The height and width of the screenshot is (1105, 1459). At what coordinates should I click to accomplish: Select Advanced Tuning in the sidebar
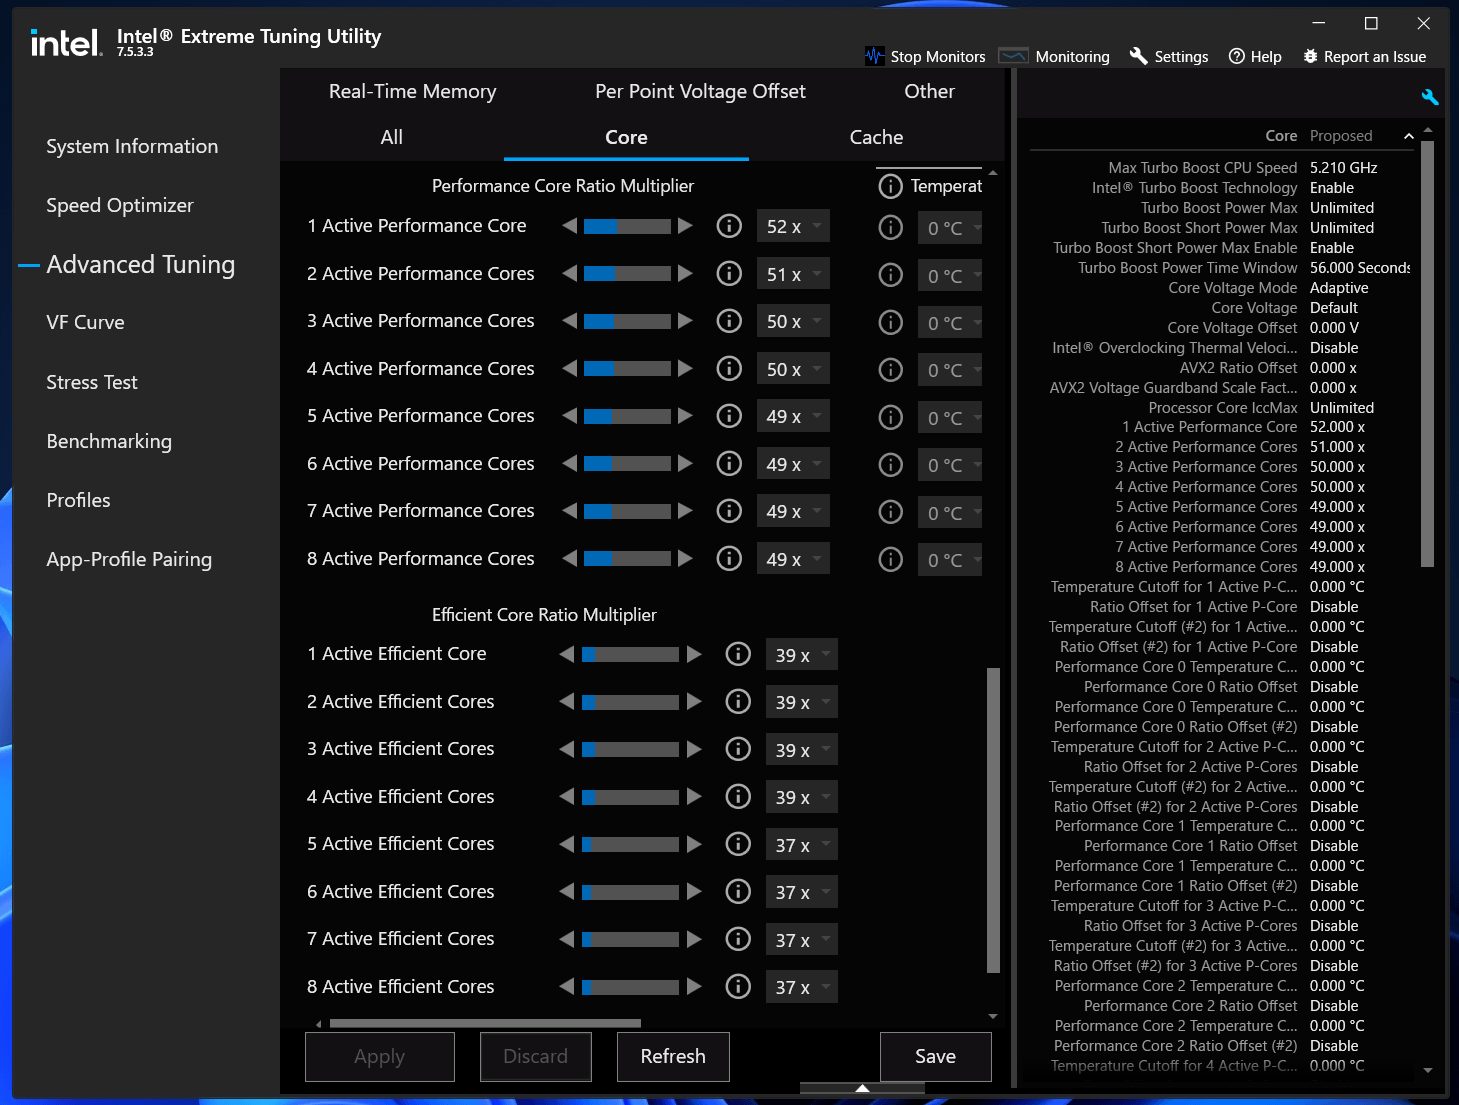tap(141, 265)
